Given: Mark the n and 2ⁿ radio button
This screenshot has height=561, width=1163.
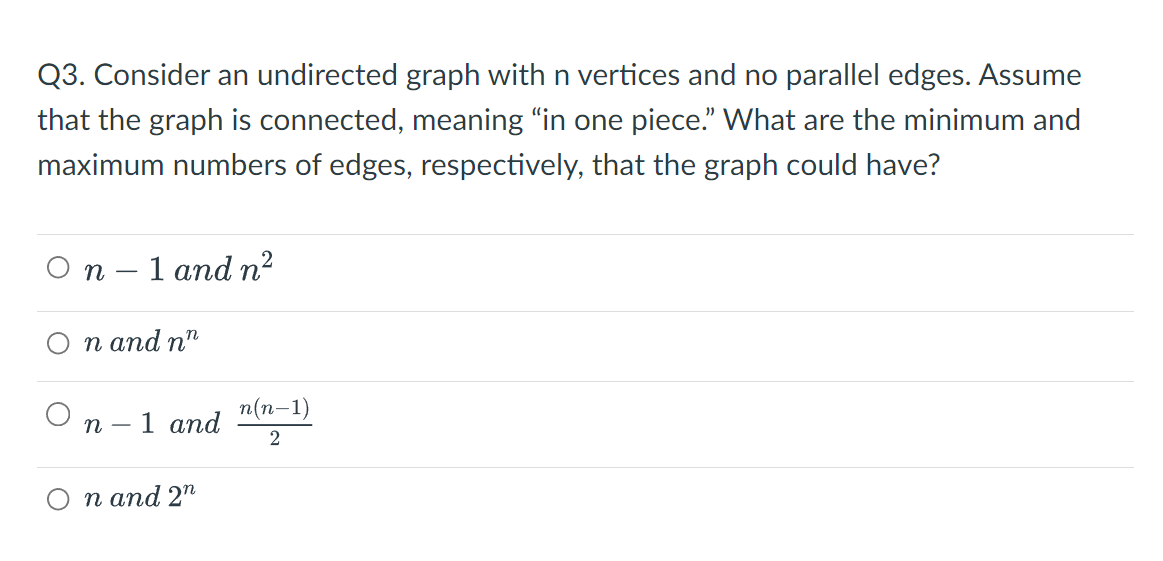Looking at the screenshot, I should [58, 499].
